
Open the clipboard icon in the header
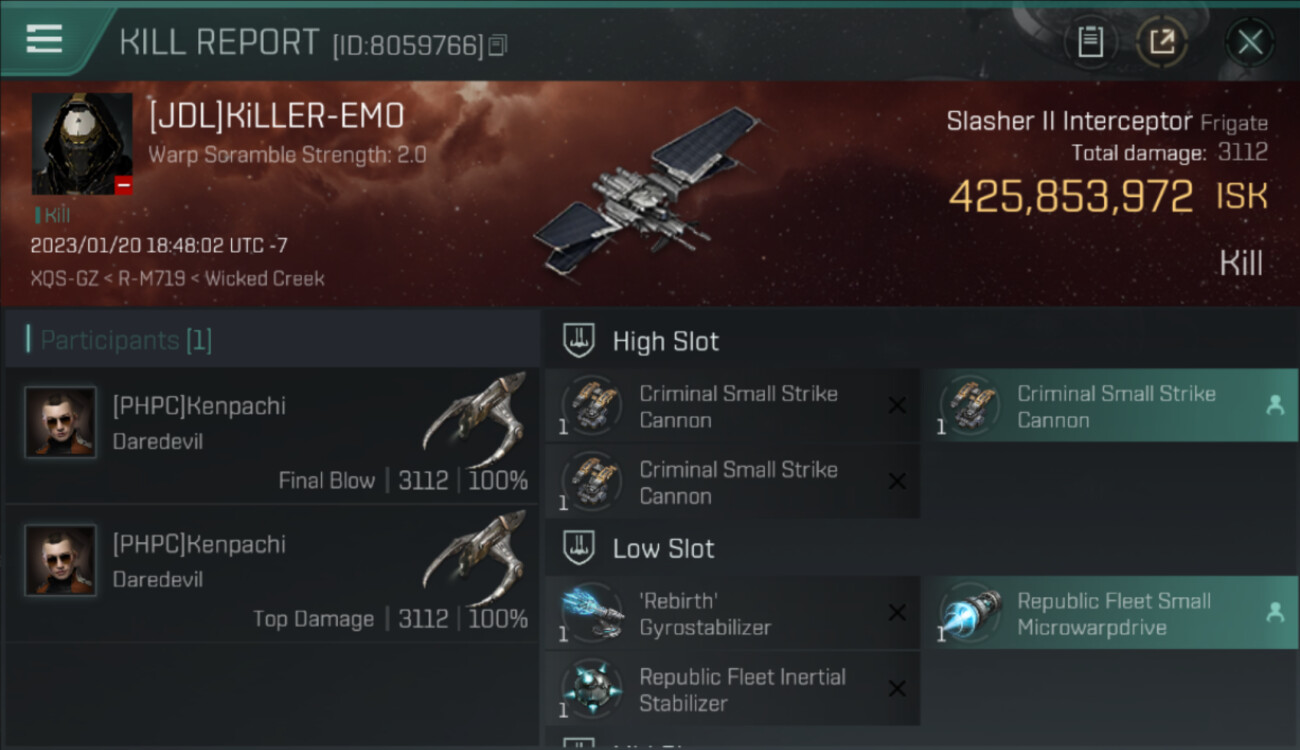[x=1090, y=42]
